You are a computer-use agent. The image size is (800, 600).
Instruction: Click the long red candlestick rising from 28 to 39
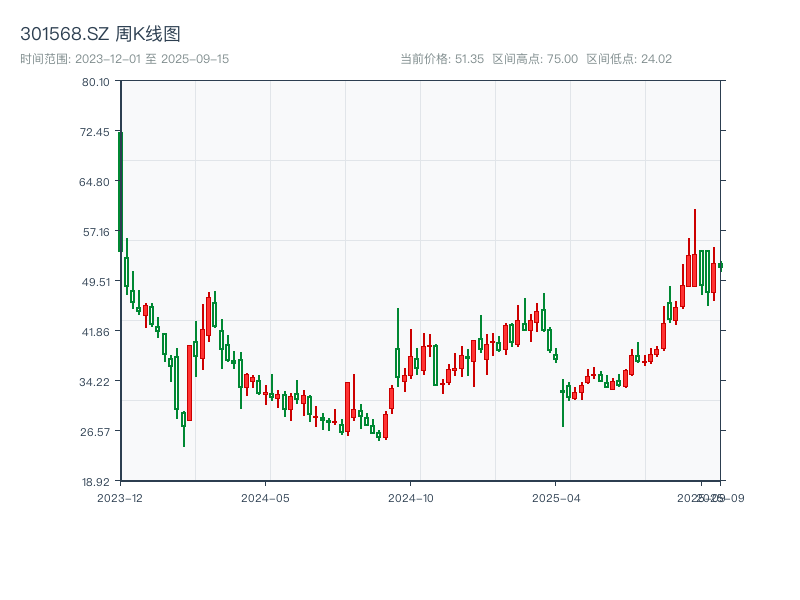click(189, 383)
